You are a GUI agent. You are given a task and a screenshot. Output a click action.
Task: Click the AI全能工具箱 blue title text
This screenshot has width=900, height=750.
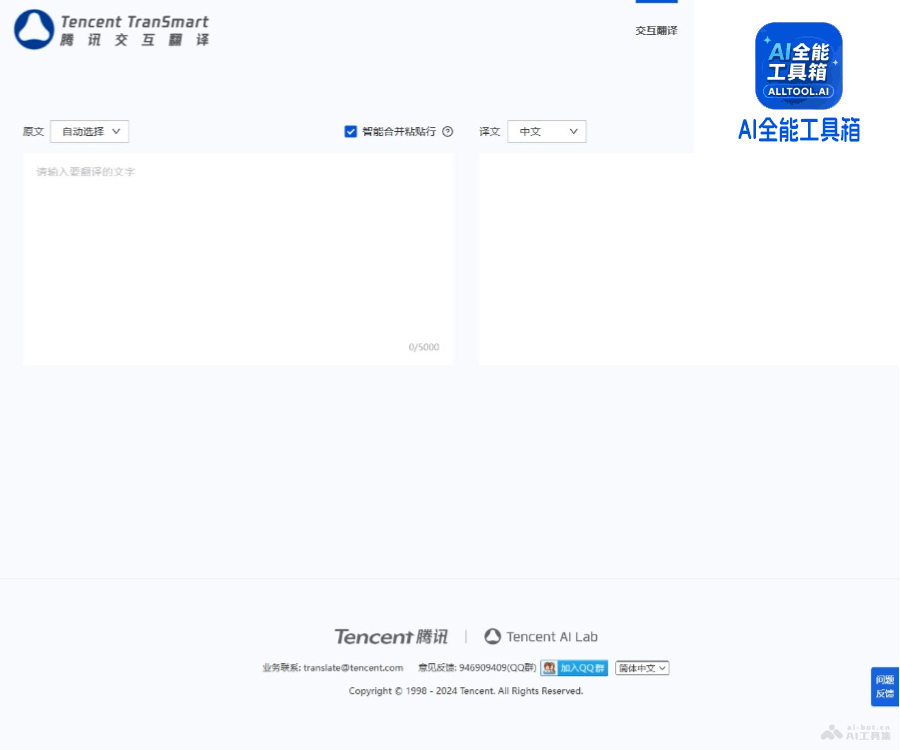798,130
